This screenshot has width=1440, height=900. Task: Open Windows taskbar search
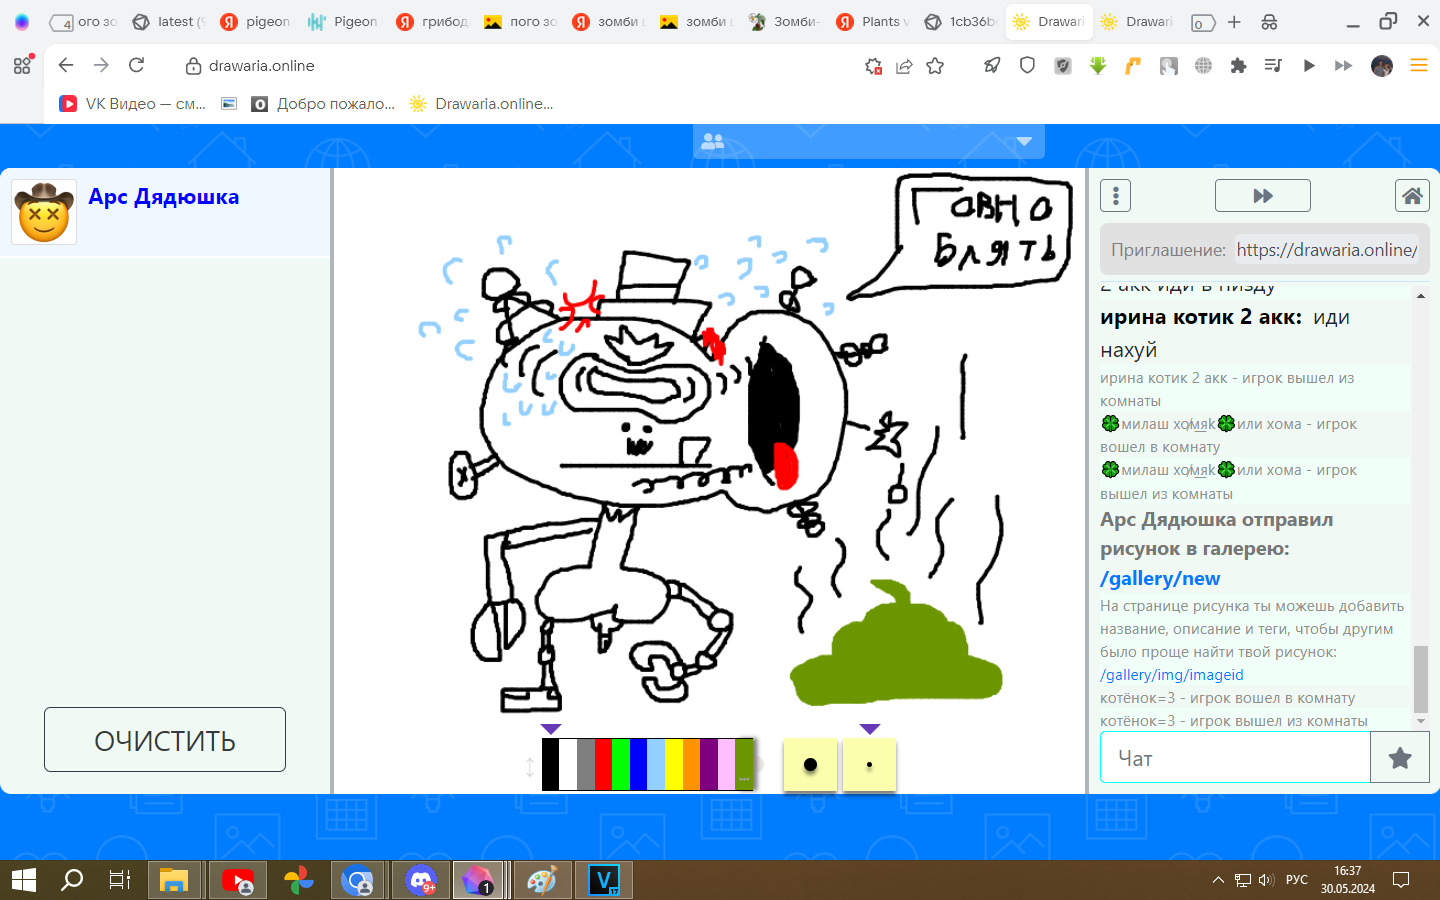72,880
